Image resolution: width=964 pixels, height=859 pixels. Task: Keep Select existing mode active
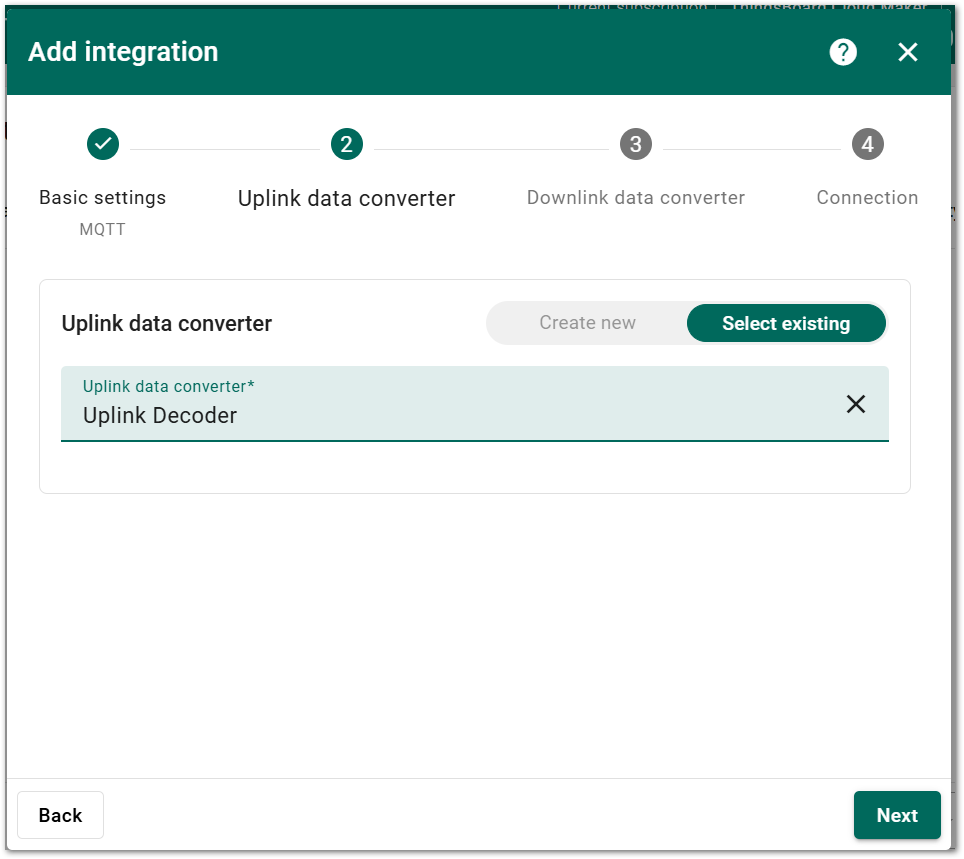click(786, 322)
